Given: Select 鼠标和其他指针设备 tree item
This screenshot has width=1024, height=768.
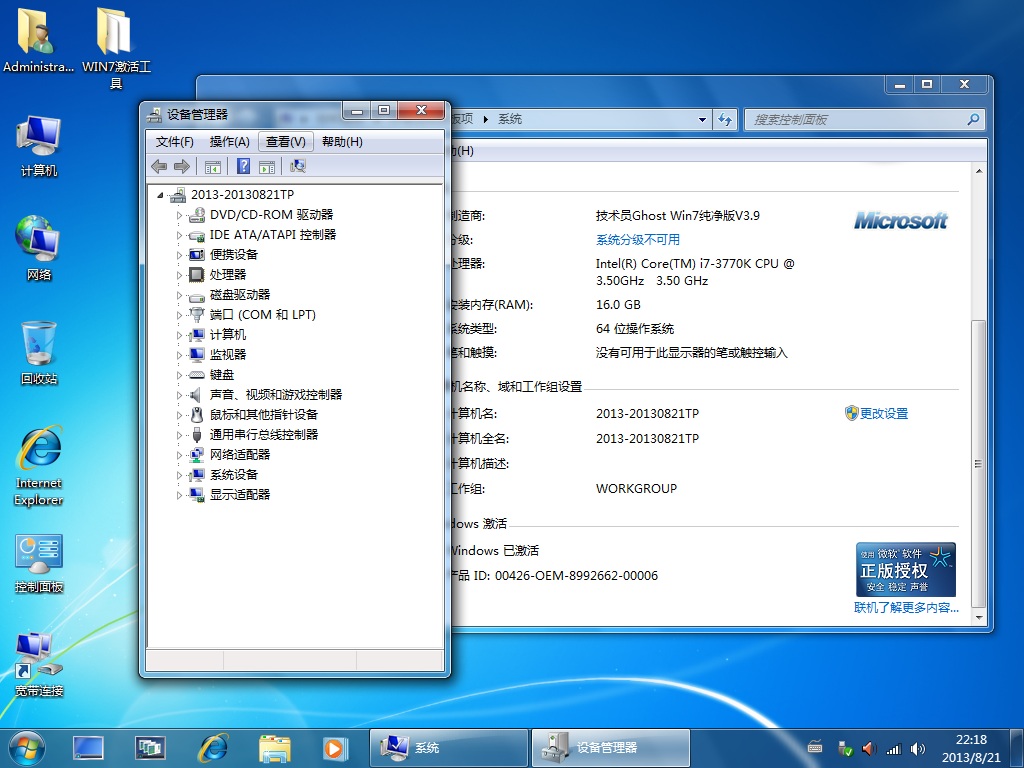Looking at the screenshot, I should [264, 415].
